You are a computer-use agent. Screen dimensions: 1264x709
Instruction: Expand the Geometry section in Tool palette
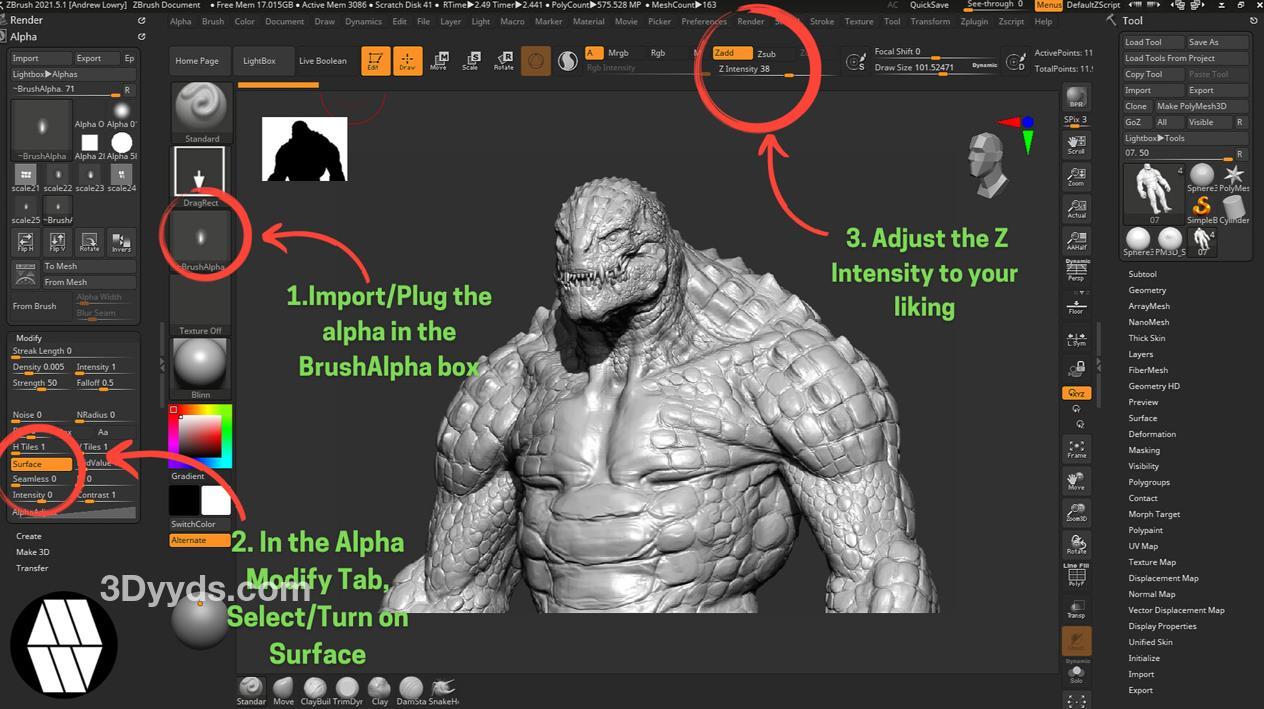(x=1147, y=290)
